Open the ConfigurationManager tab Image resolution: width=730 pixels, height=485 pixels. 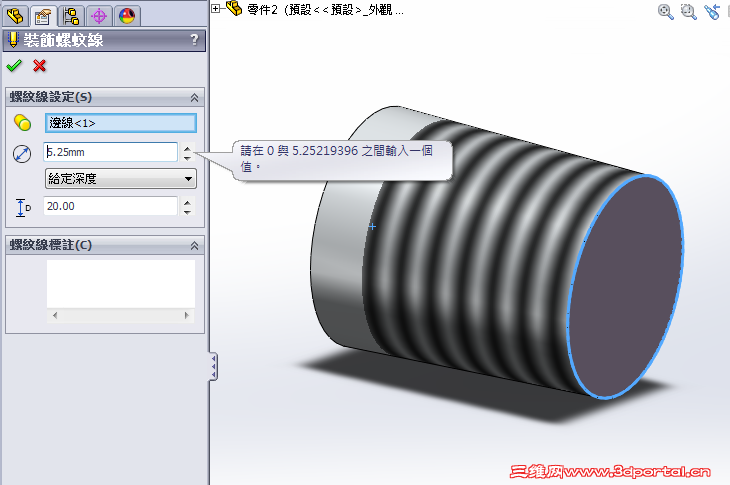tap(71, 16)
